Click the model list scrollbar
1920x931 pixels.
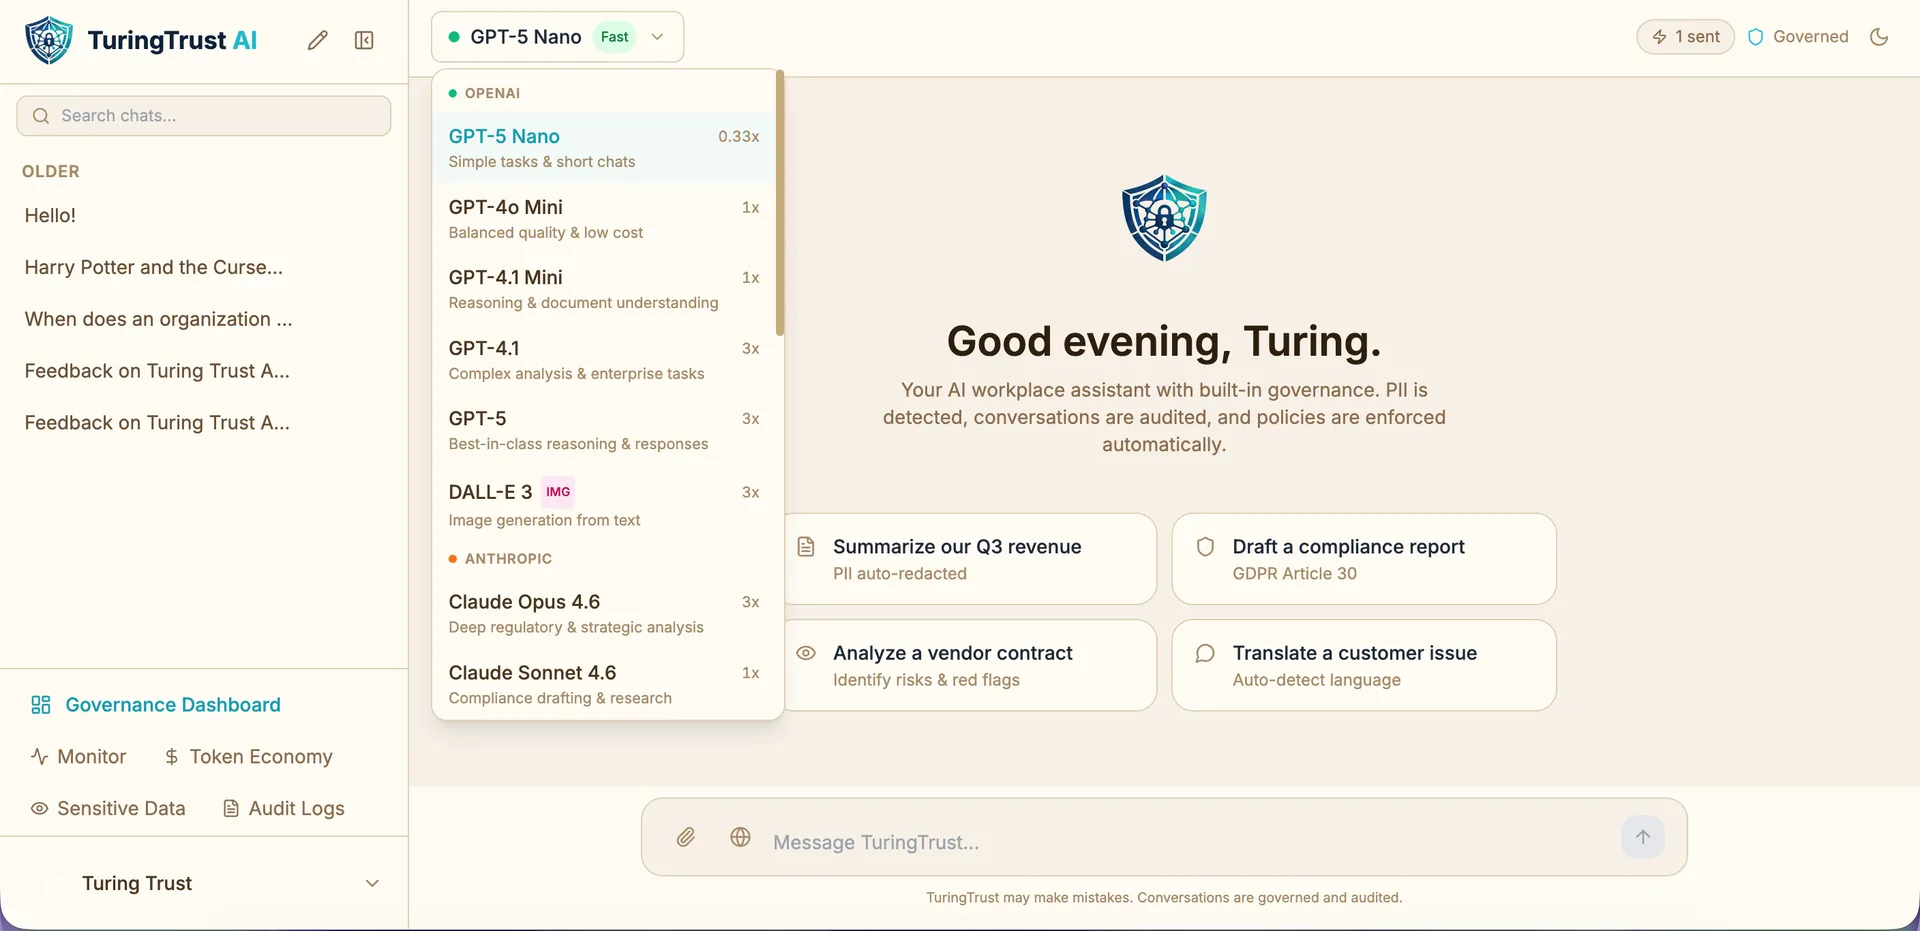[x=780, y=204]
